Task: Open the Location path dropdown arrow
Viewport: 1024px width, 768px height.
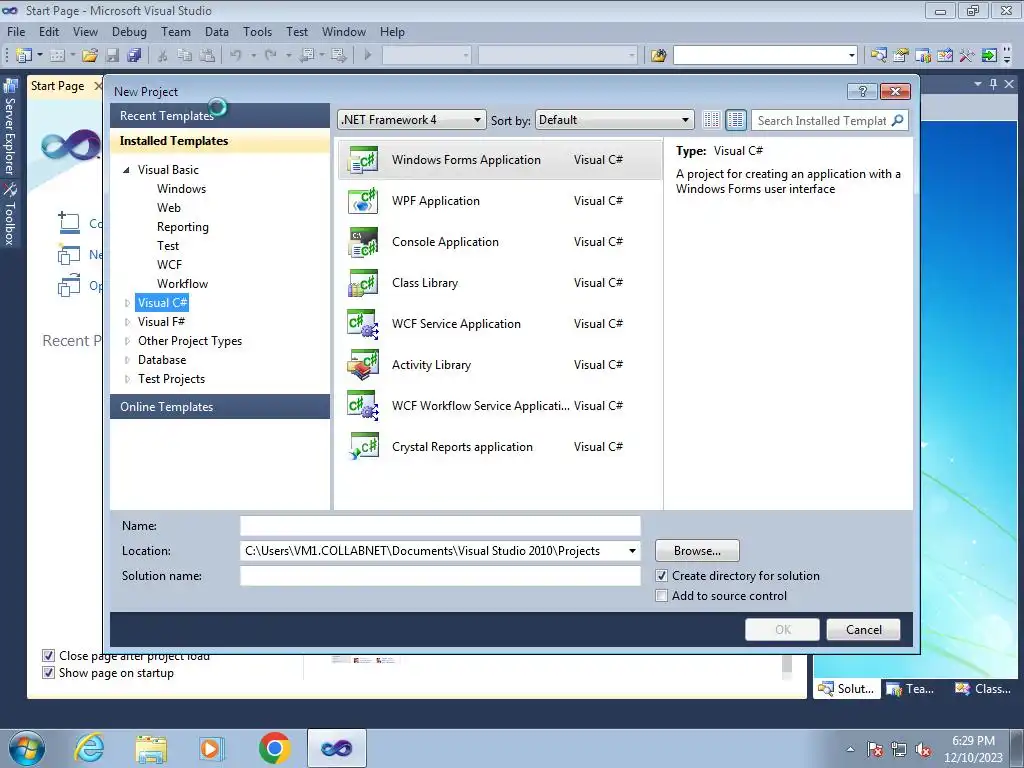Action: click(x=632, y=551)
